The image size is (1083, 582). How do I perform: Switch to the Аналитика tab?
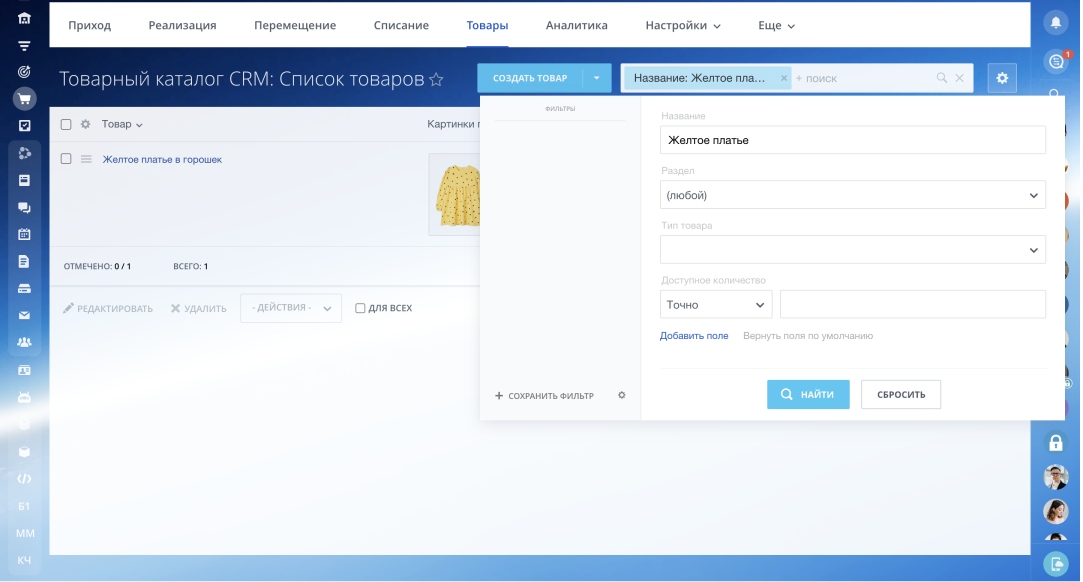tap(577, 25)
